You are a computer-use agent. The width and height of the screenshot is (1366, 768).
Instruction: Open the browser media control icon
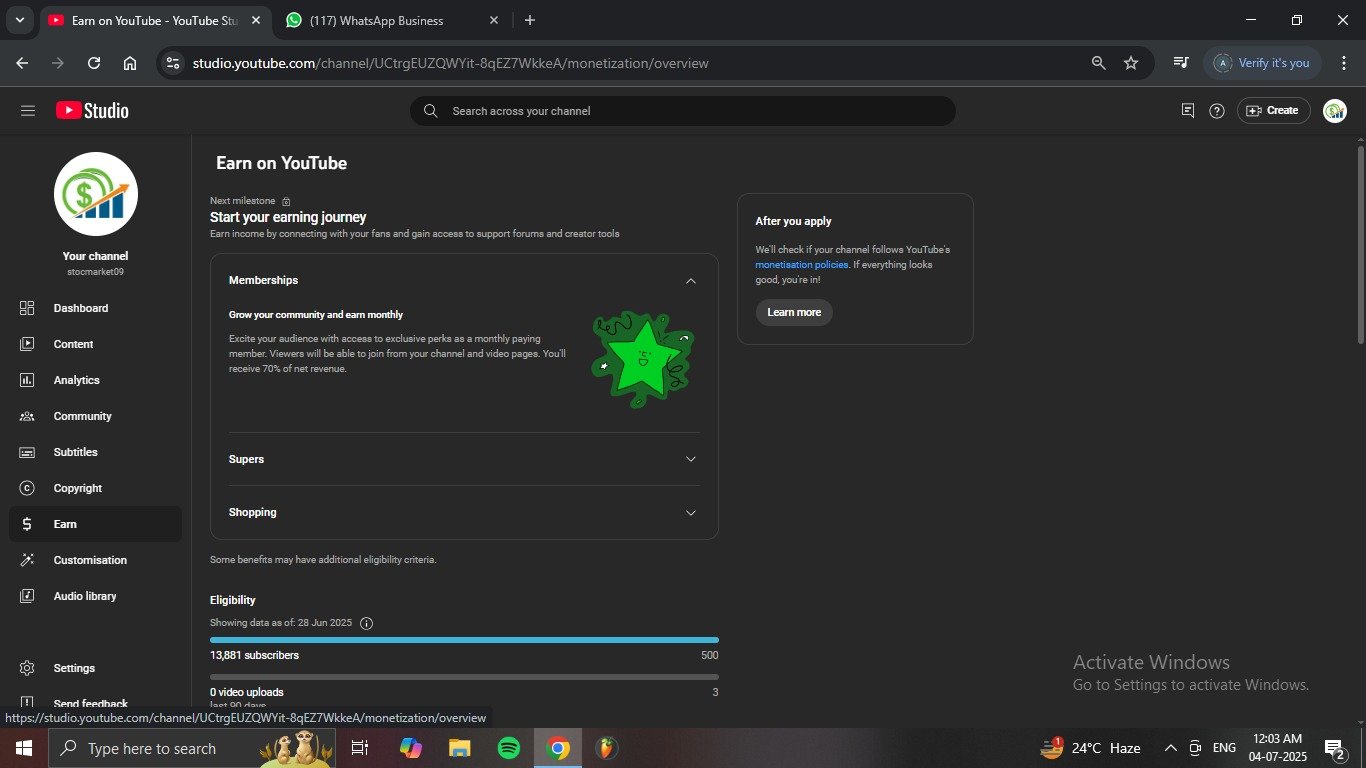[x=1181, y=63]
